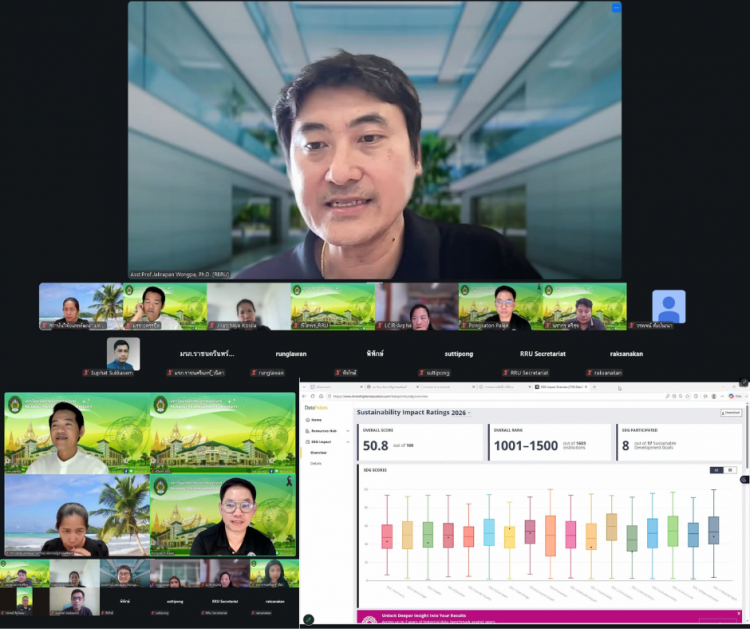This screenshot has height=629, width=750.
Task: Open a new browser tab with plus
Action: click(594, 387)
